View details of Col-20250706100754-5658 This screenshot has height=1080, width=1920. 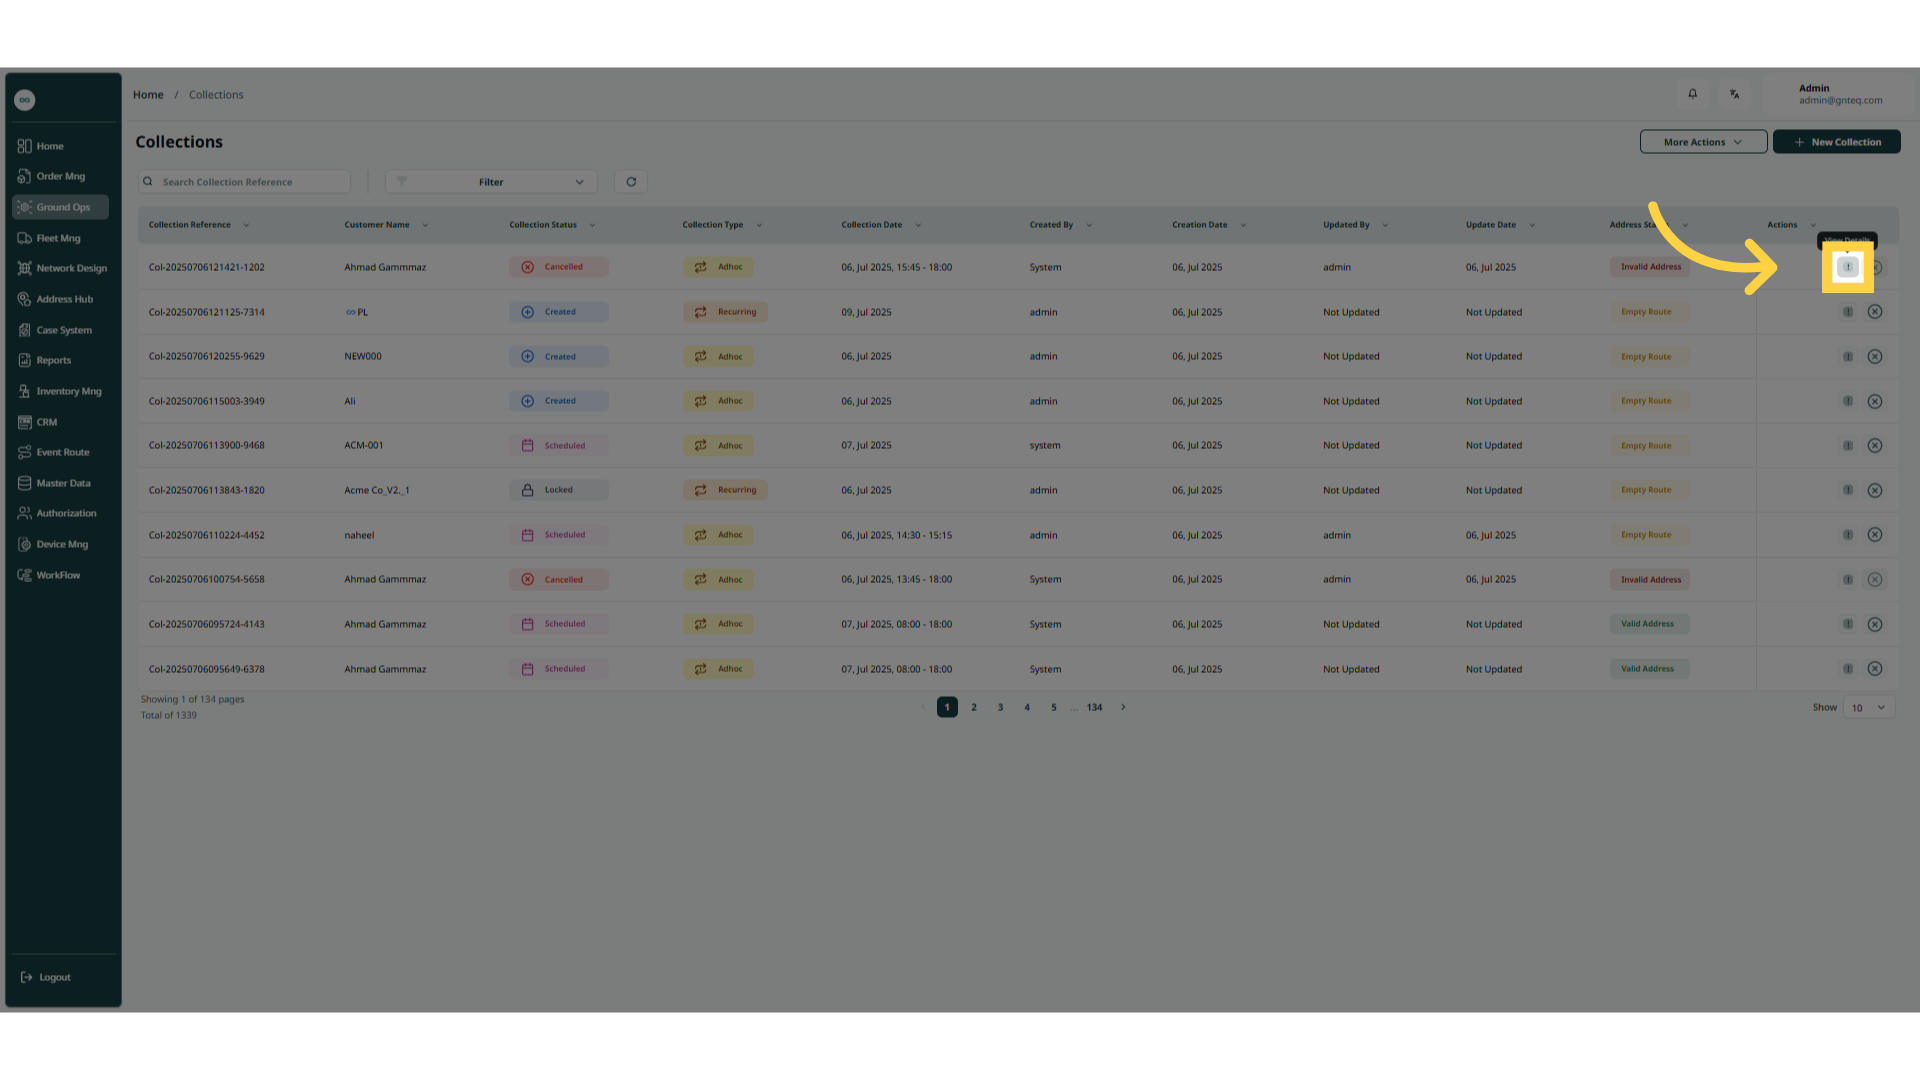[1848, 580]
